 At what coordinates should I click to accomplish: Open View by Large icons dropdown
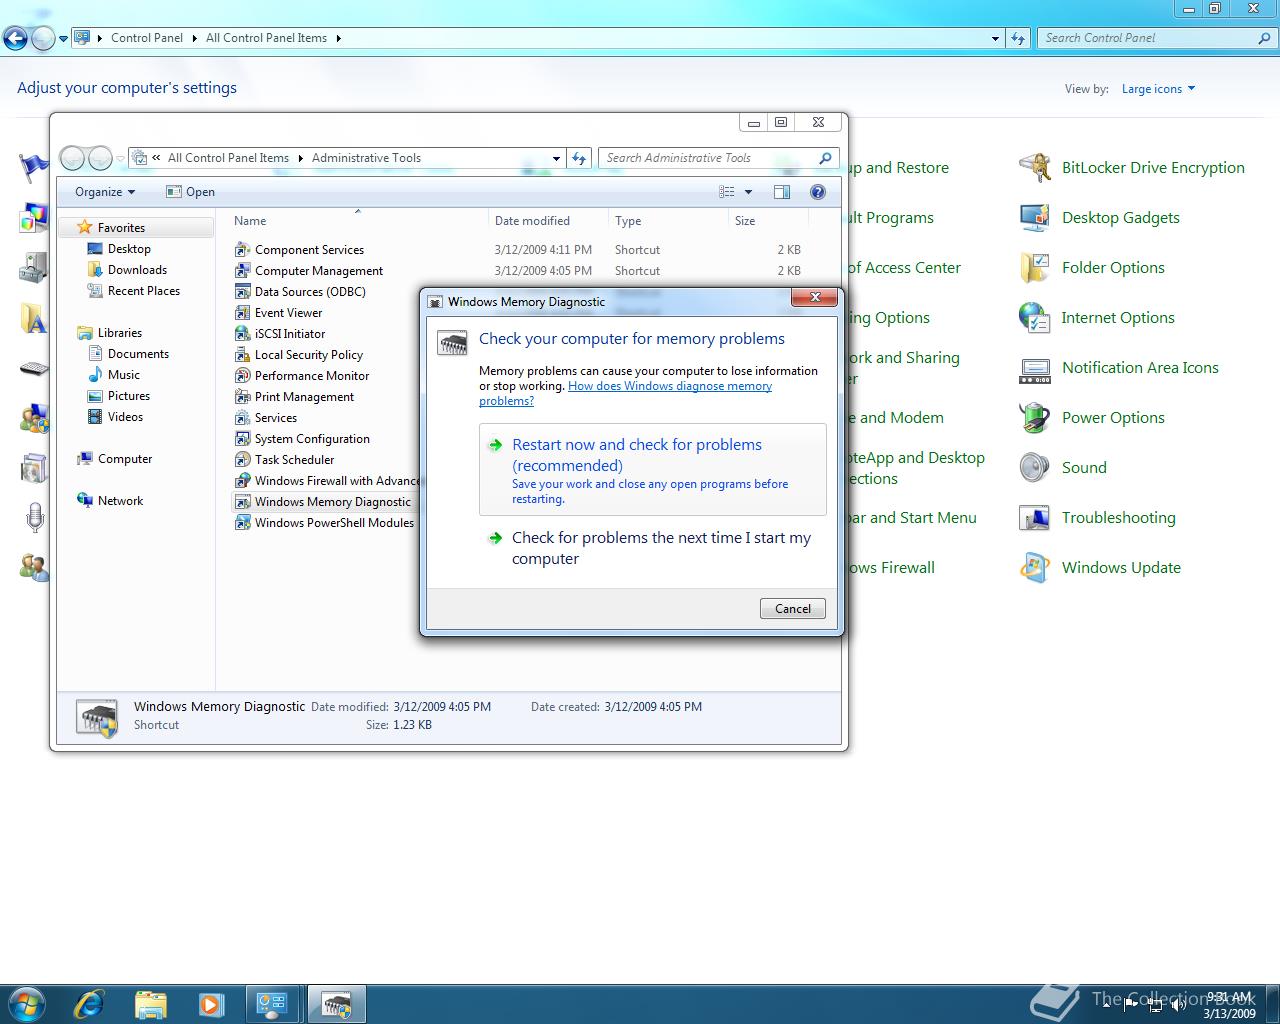(x=1158, y=89)
